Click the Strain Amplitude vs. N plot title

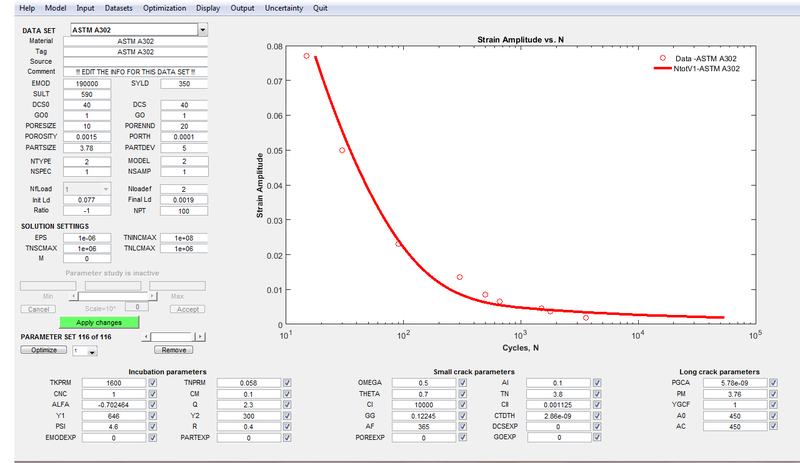coord(520,39)
